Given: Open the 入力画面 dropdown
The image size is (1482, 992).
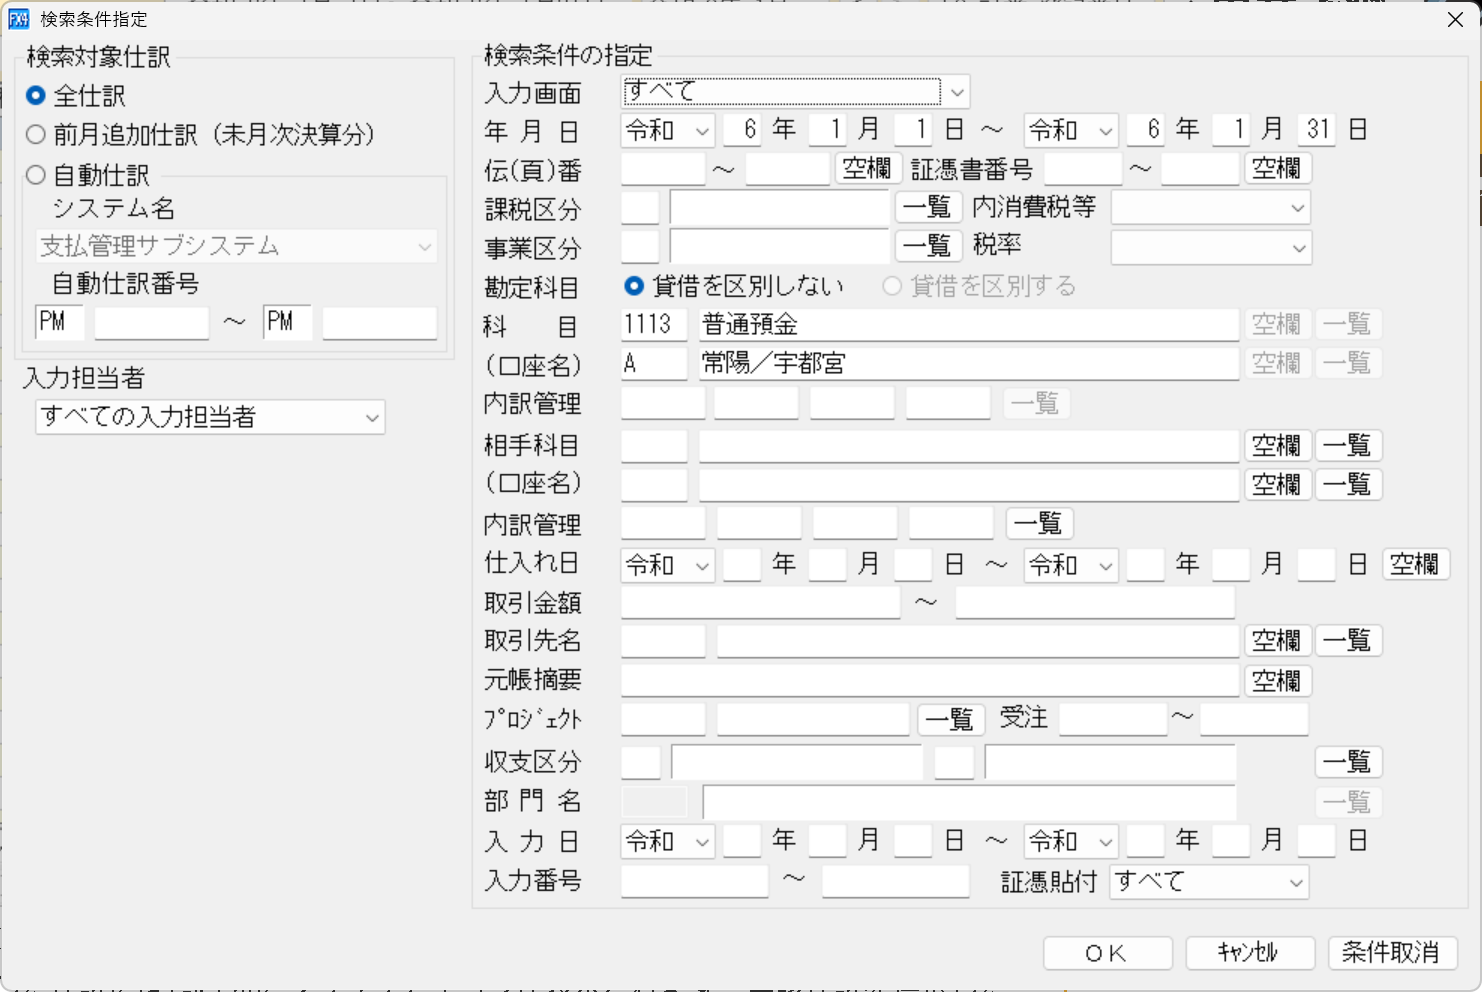Looking at the screenshot, I should pos(957,91).
